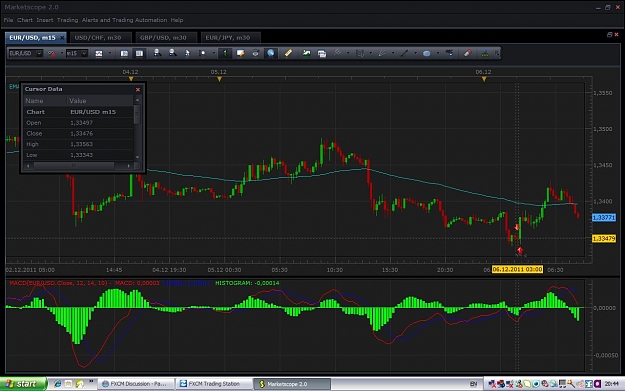625x391 pixels.
Task: Expand arrow next to pen tool
Action: [393, 53]
